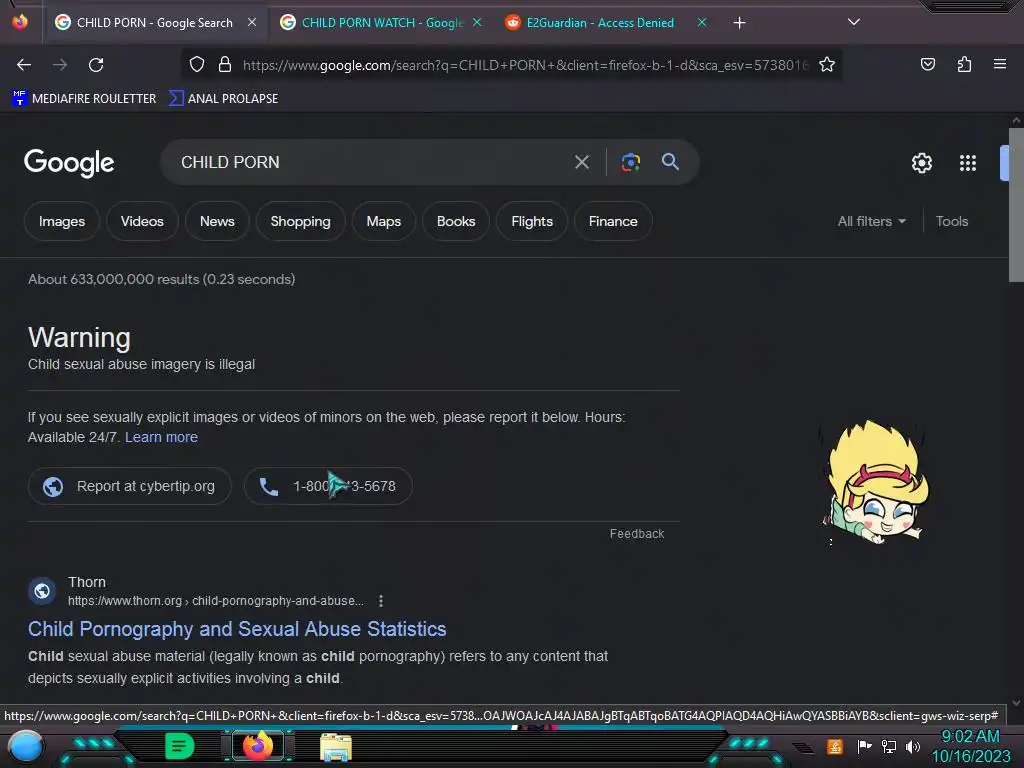This screenshot has height=768, width=1024.
Task: Open Google Lens search by image
Action: click(630, 162)
